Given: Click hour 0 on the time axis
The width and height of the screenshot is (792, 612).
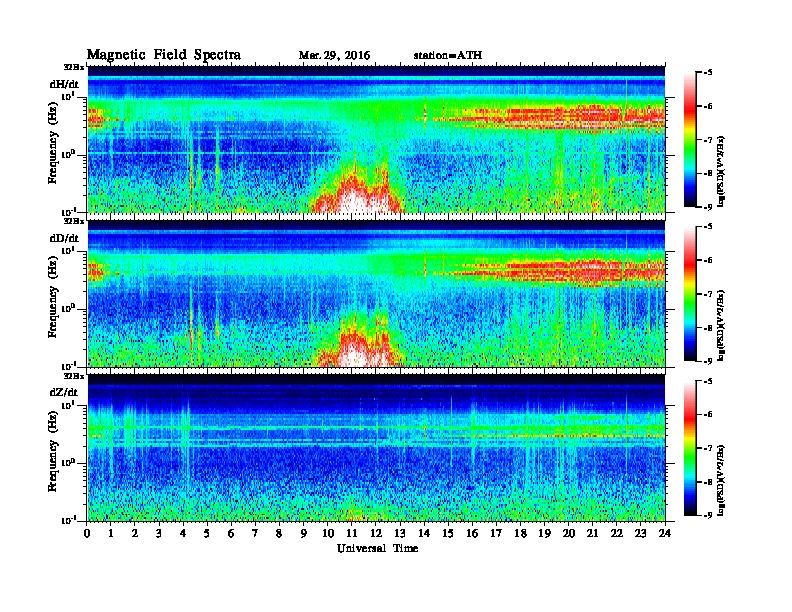Looking at the screenshot, I should pos(87,534).
